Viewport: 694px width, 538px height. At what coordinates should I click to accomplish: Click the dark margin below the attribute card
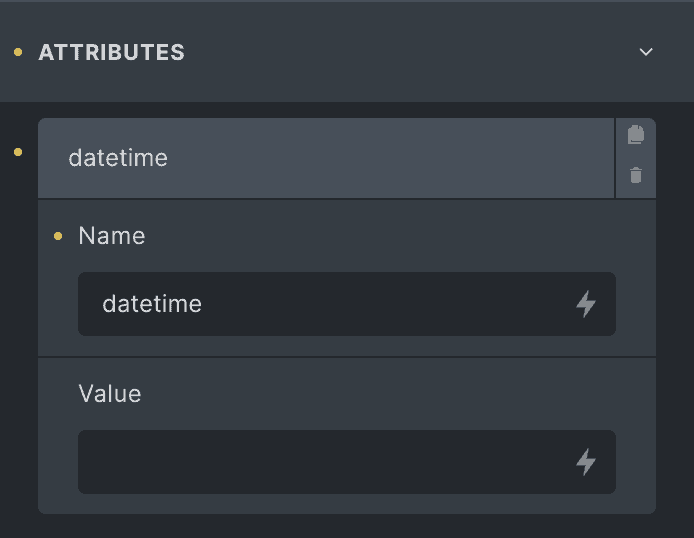point(347,526)
